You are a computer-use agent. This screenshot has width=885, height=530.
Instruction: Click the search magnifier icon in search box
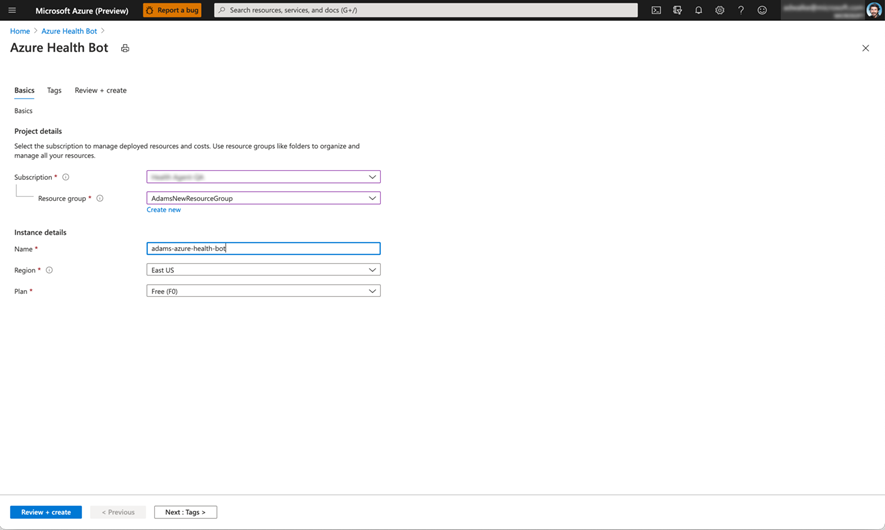222,10
